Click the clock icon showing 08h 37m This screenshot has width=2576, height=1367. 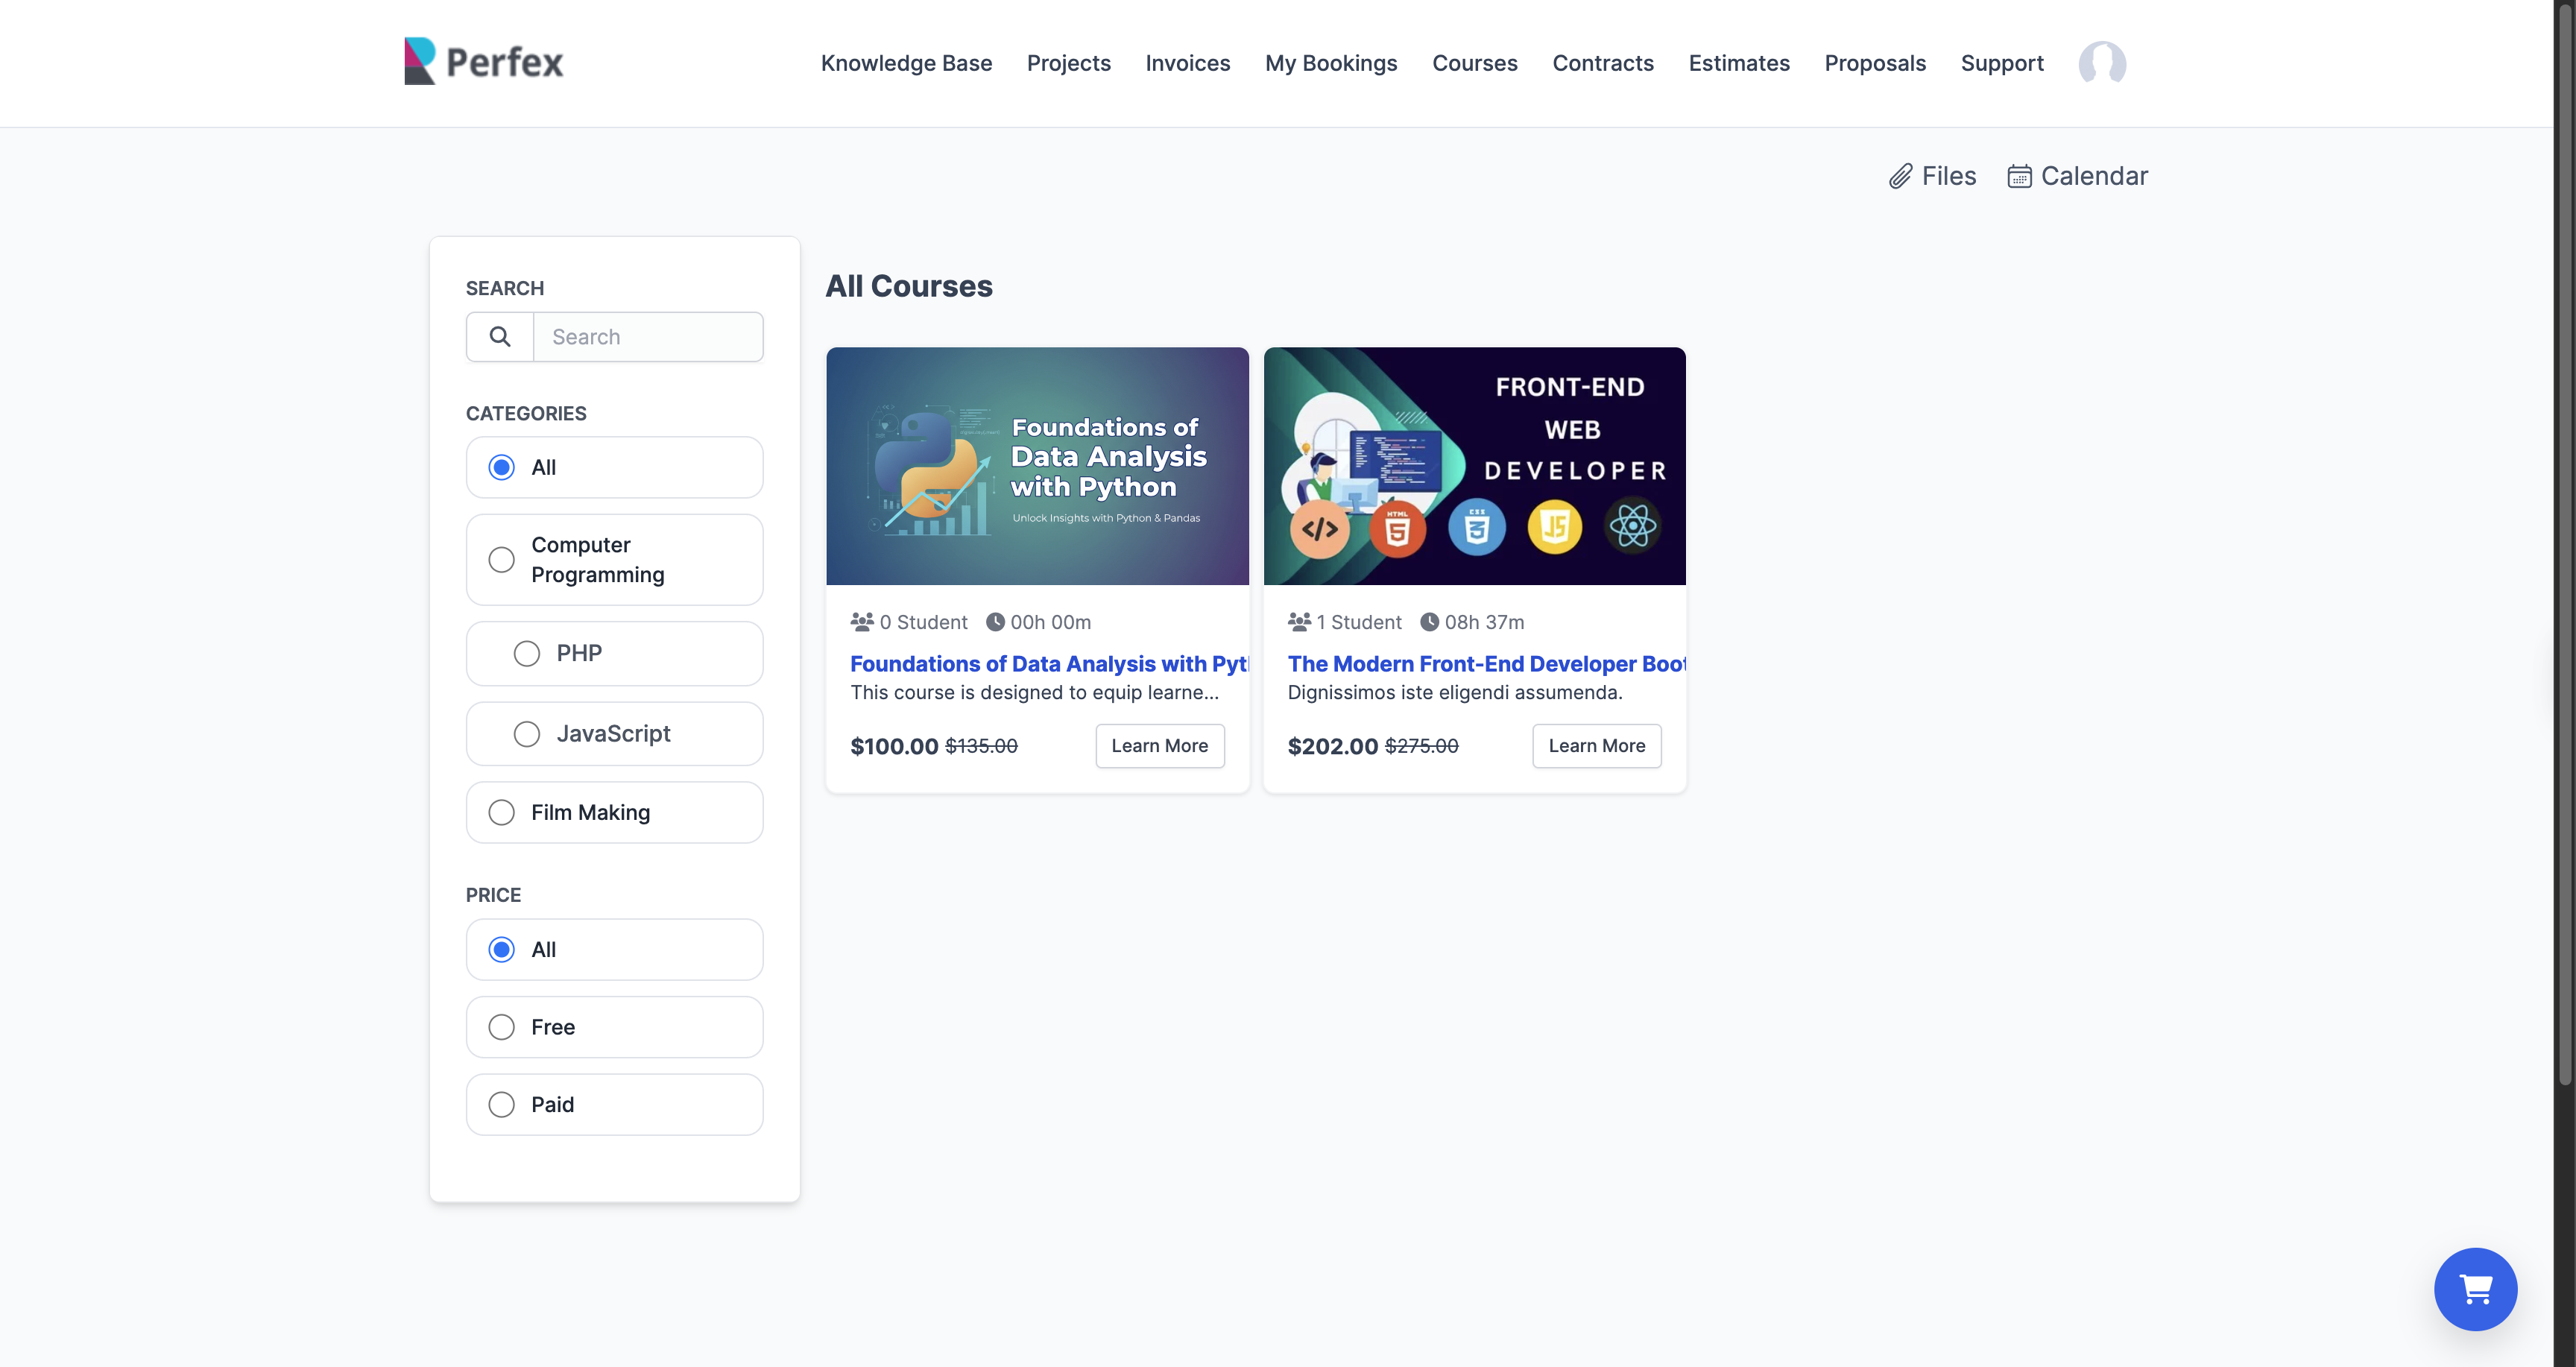(x=1429, y=622)
